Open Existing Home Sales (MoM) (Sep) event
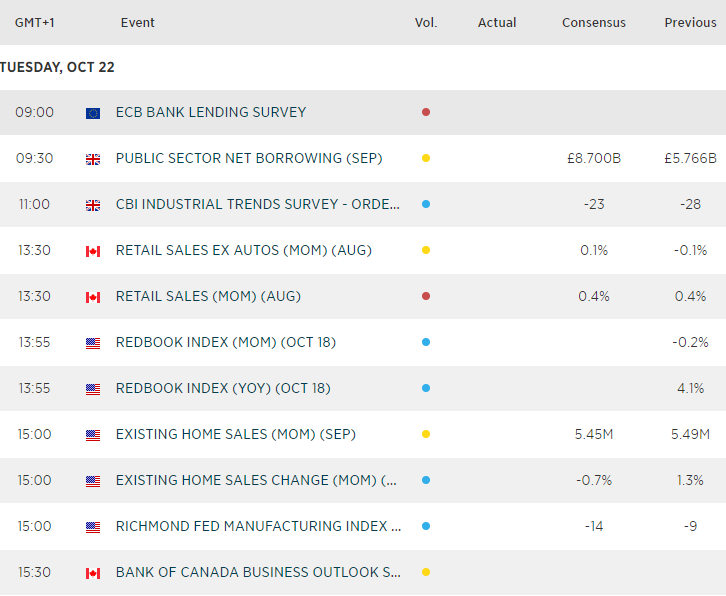Image resolution: width=726 pixels, height=596 pixels. click(x=236, y=434)
